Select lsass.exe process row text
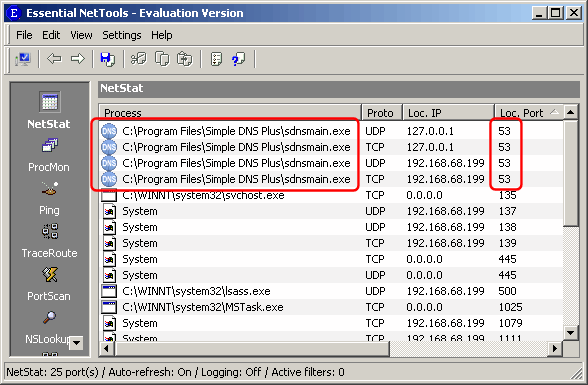This screenshot has width=588, height=385. [x=196, y=291]
